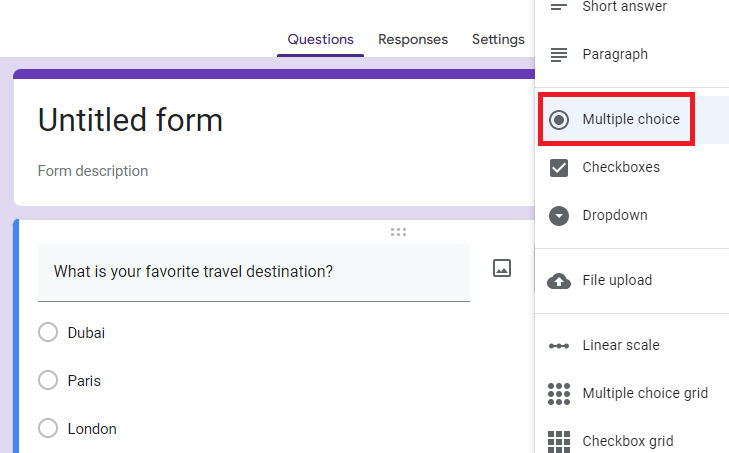Click the Multiple choice radio icon in menu
The image size is (729, 453).
[x=559, y=120]
